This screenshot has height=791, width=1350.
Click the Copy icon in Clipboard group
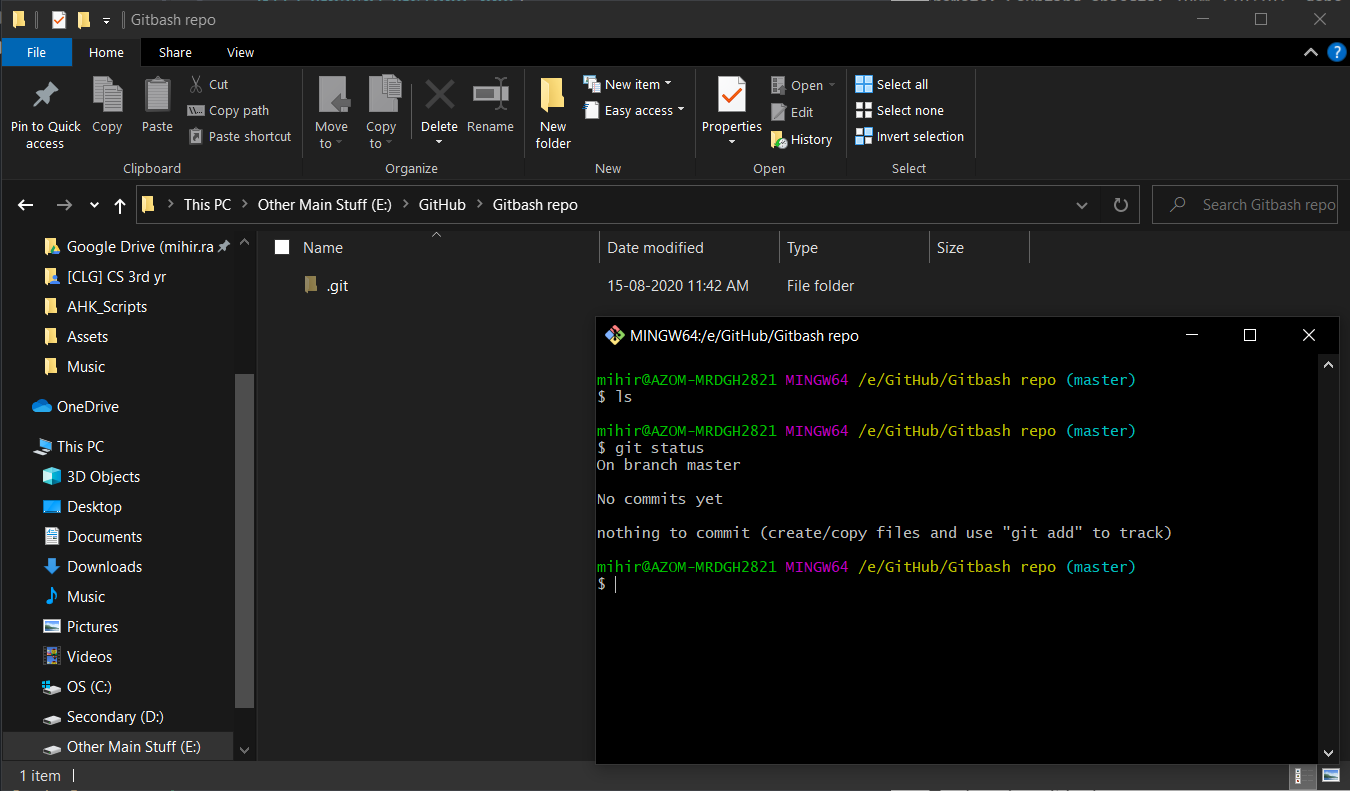point(107,95)
